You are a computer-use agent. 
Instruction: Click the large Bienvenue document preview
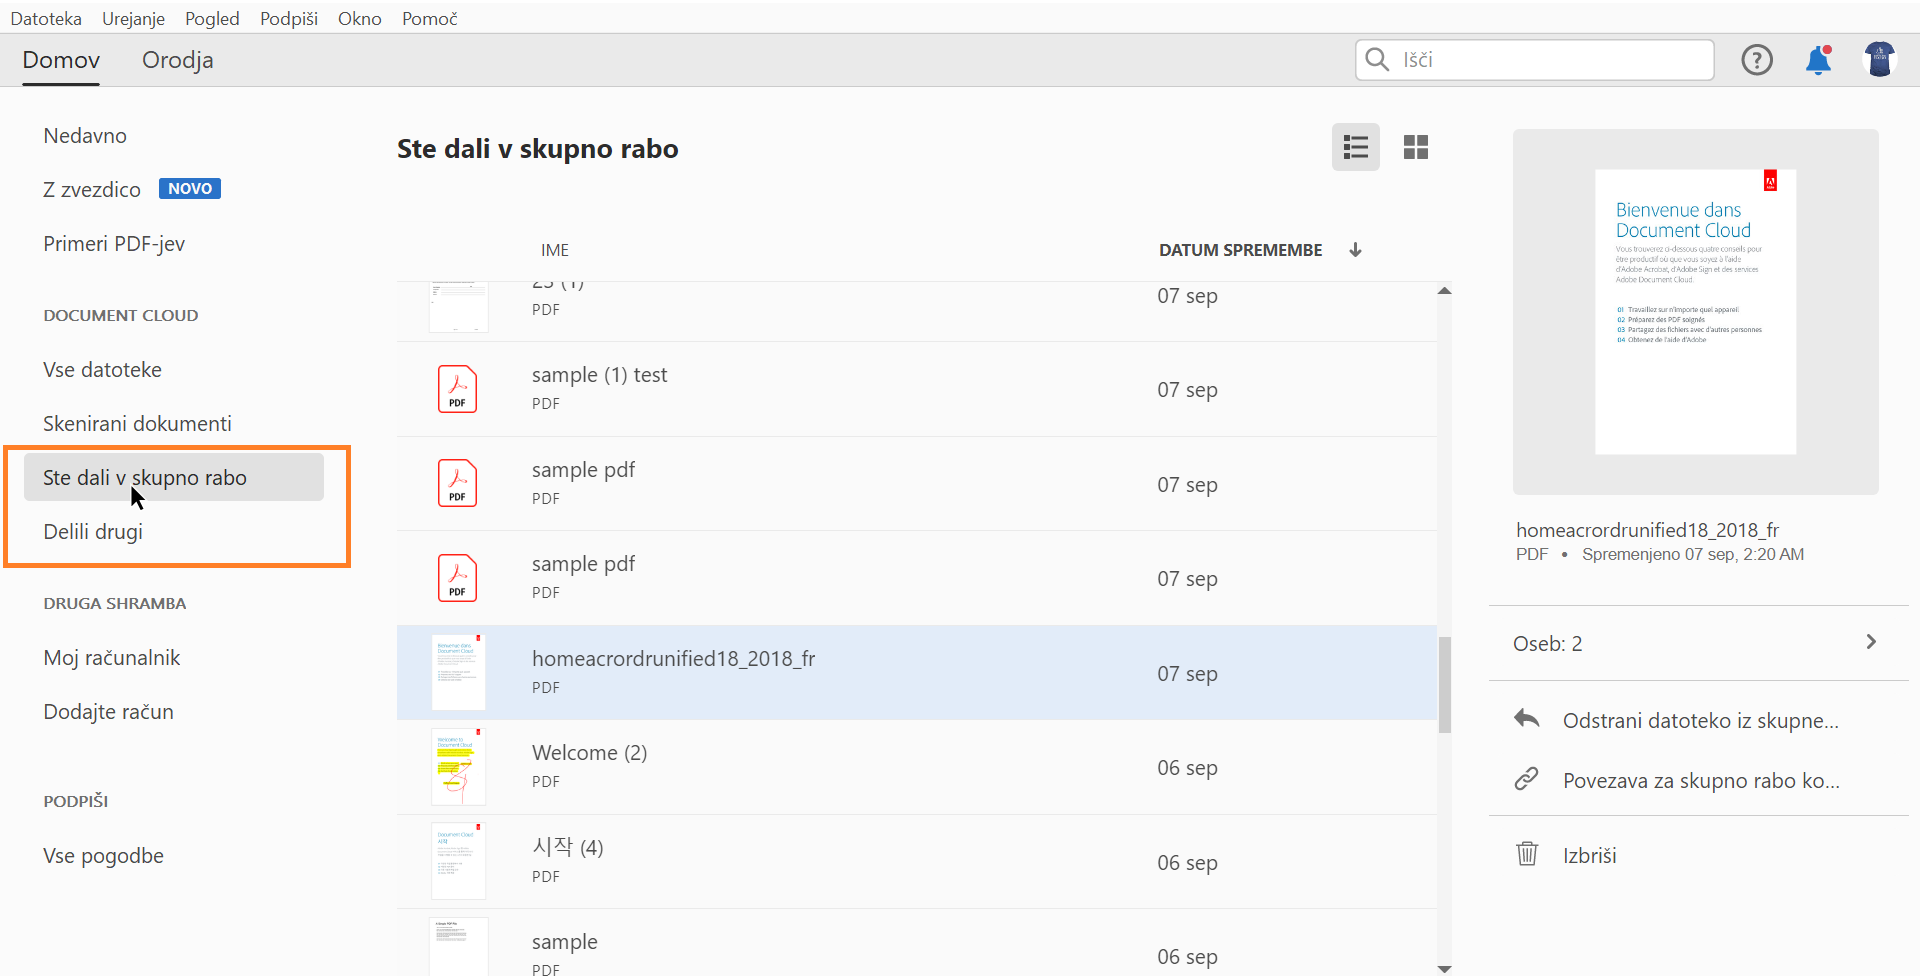[x=1695, y=312]
